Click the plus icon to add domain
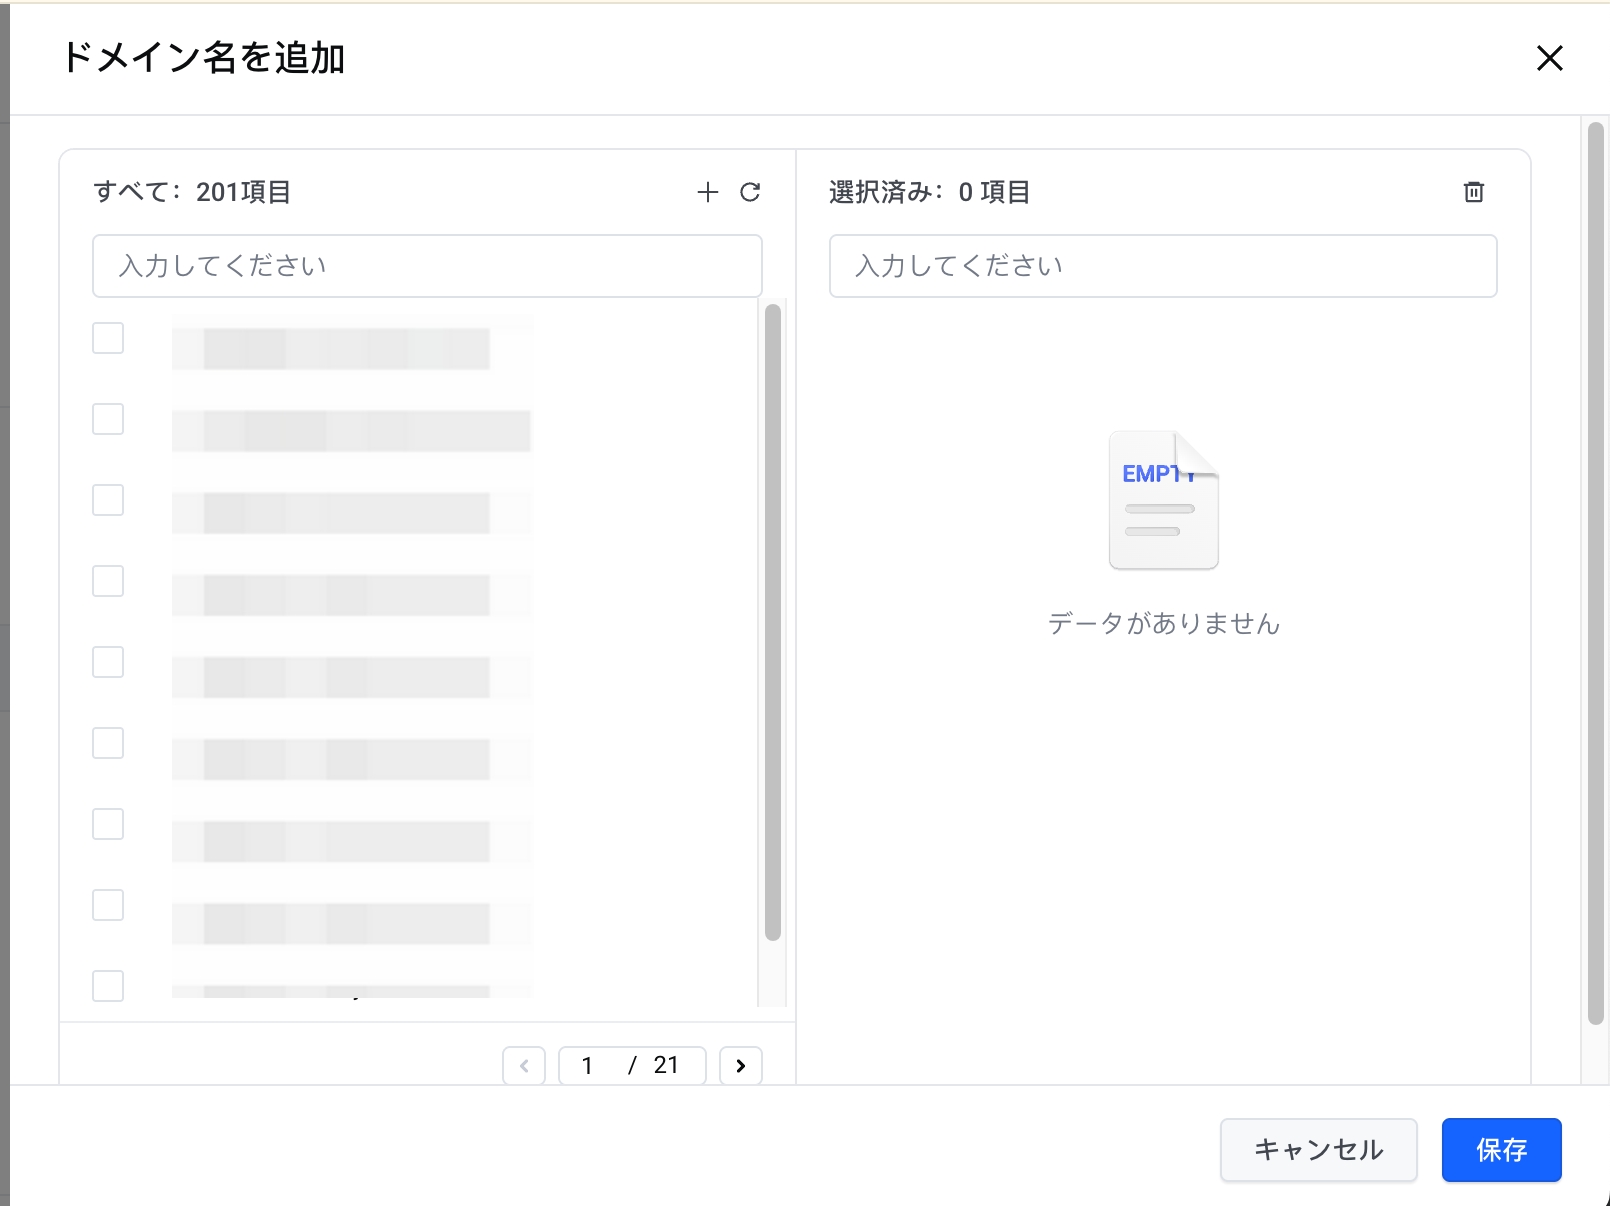This screenshot has height=1206, width=1610. [708, 192]
